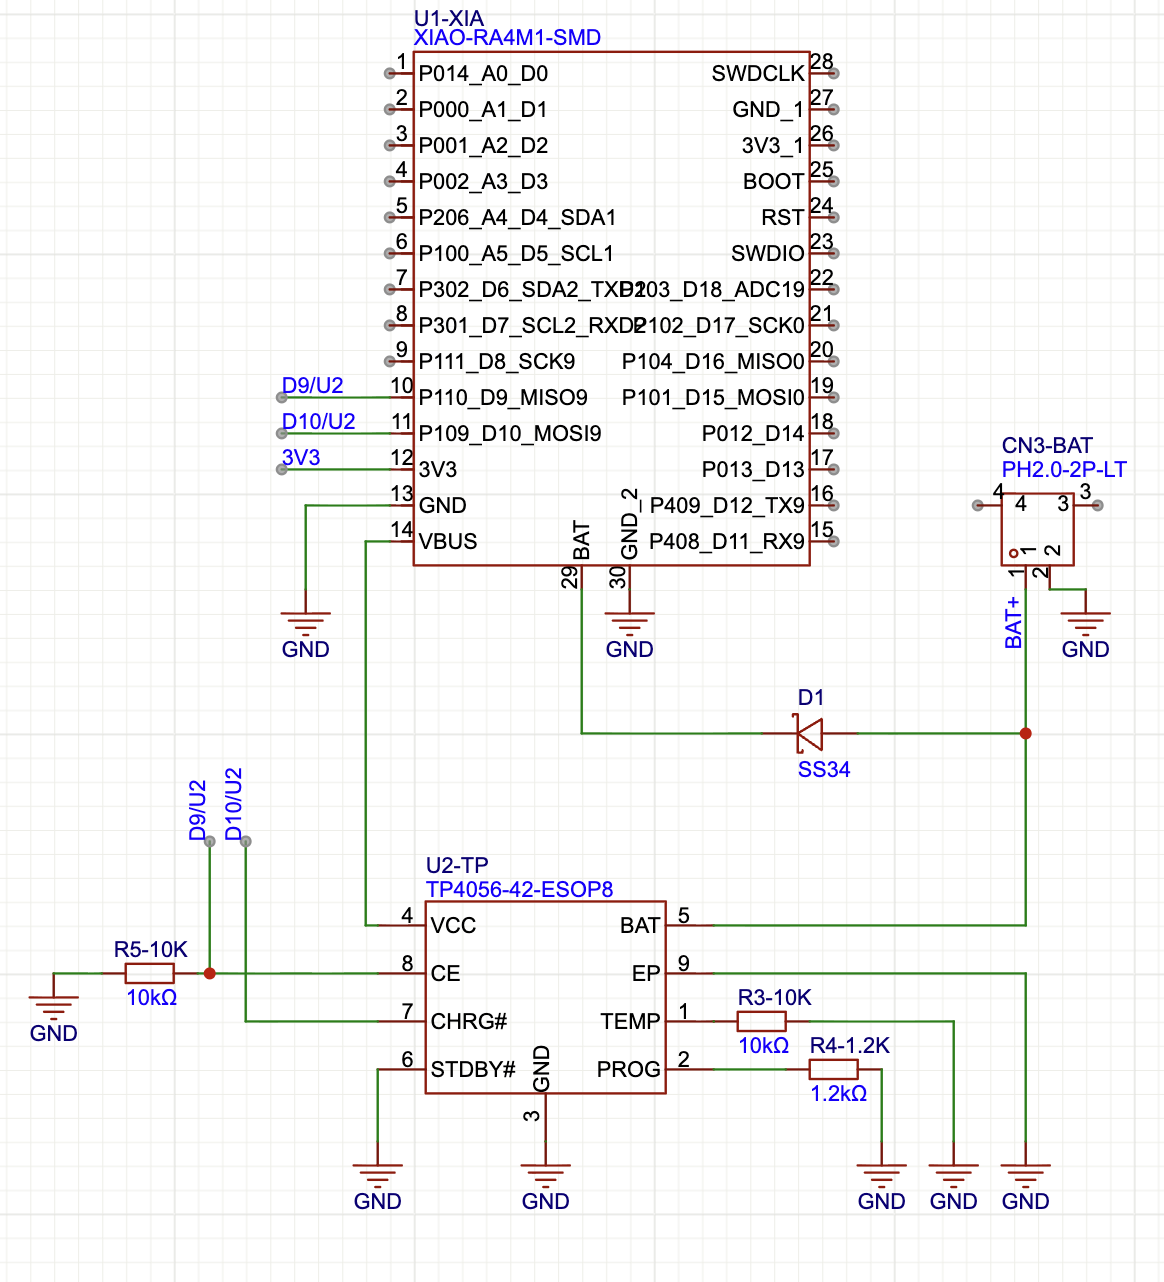The image size is (1164, 1282).
Task: Click the SS34 diode value label
Action: point(823,769)
